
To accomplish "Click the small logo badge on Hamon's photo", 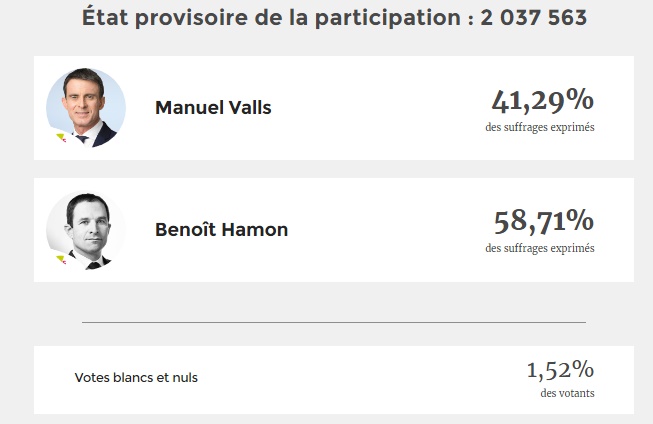I will [61, 260].
